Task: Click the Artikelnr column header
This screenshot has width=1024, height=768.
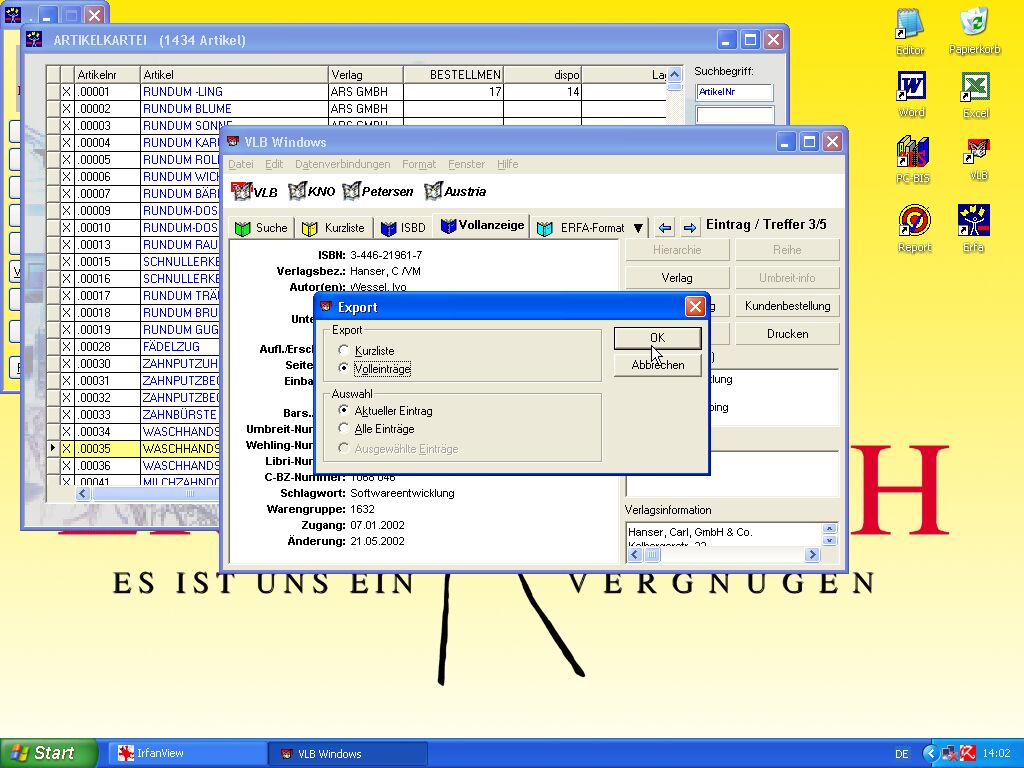Action: click(x=107, y=74)
